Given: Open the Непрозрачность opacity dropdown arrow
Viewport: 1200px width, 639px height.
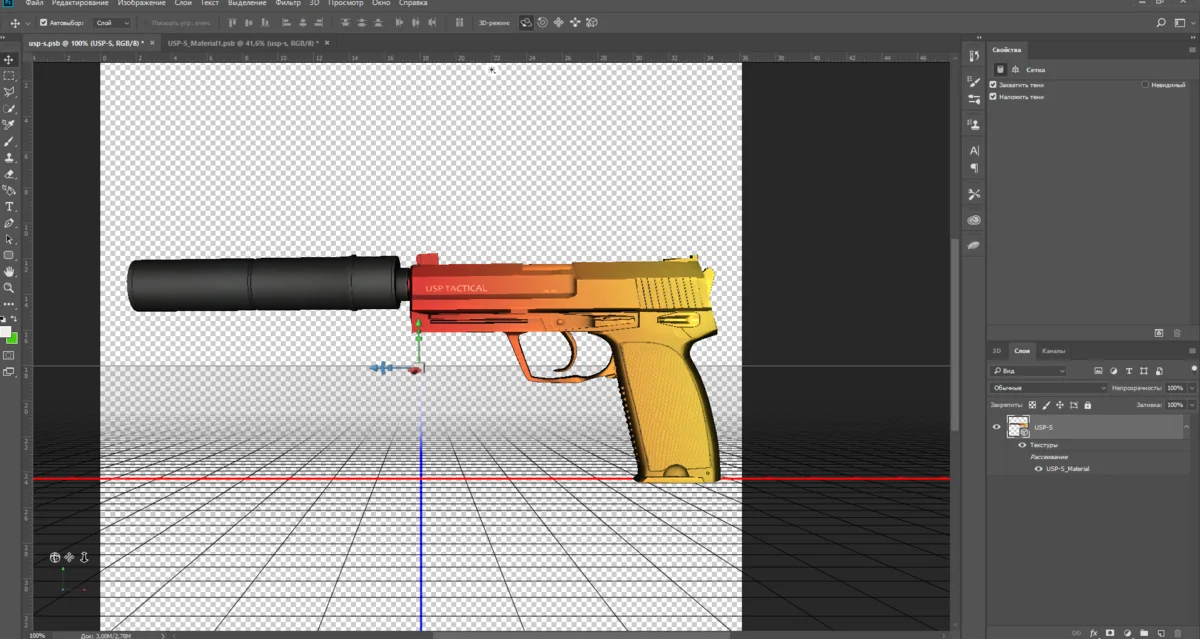Looking at the screenshot, I should click(x=1193, y=388).
